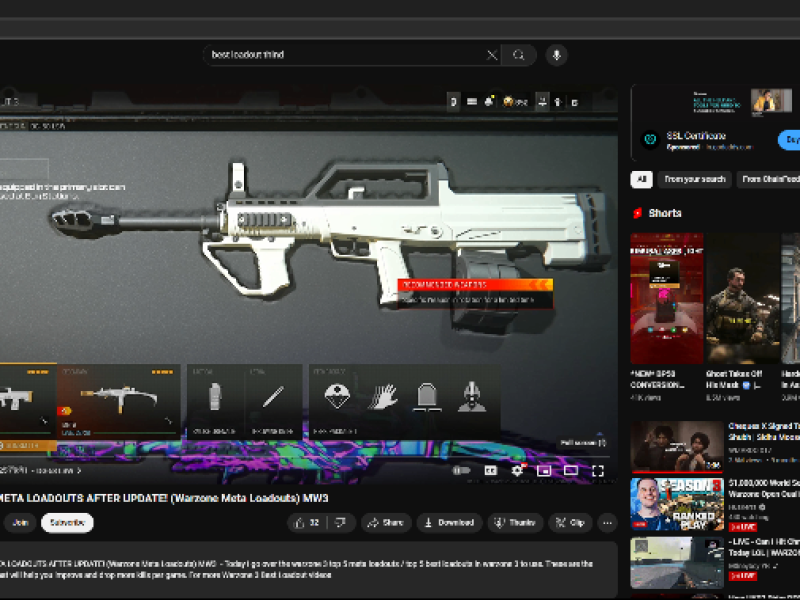Viewport: 800px width, 600px height.
Task: Click the magnifier search button
Action: pyautogui.click(x=518, y=55)
